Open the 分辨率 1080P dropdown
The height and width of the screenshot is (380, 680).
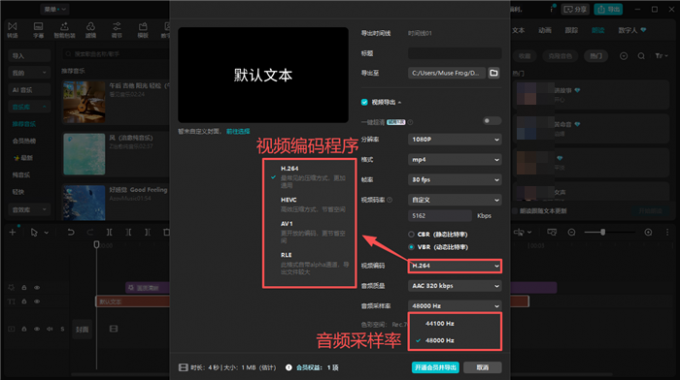[454, 139]
